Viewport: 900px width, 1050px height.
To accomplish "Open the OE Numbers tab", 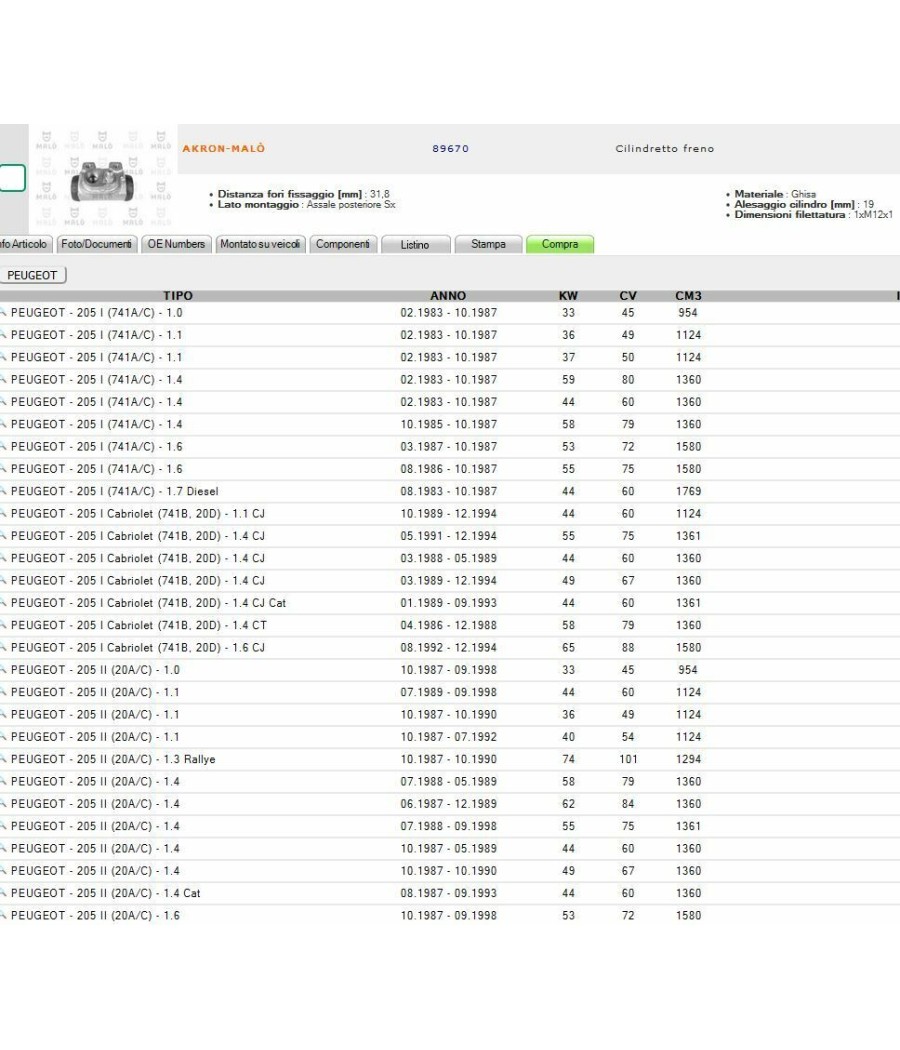I will (x=176, y=244).
